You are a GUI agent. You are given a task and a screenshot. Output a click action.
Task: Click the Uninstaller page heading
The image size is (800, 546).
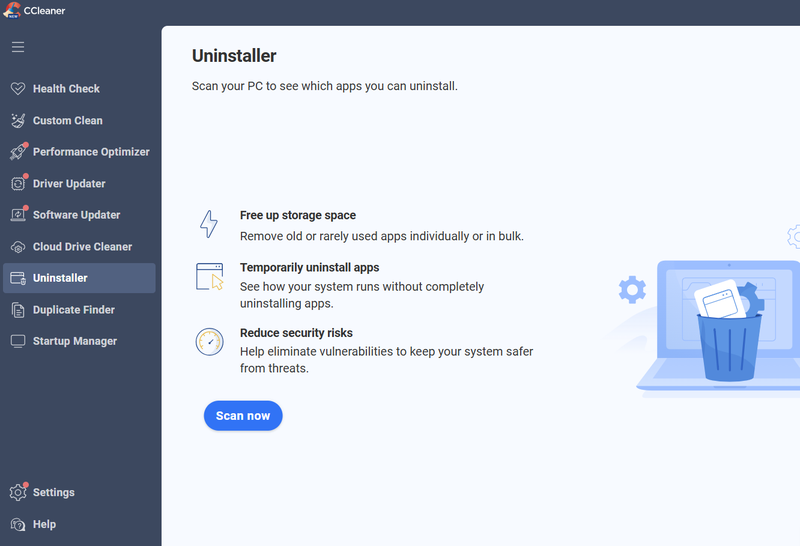(234, 56)
